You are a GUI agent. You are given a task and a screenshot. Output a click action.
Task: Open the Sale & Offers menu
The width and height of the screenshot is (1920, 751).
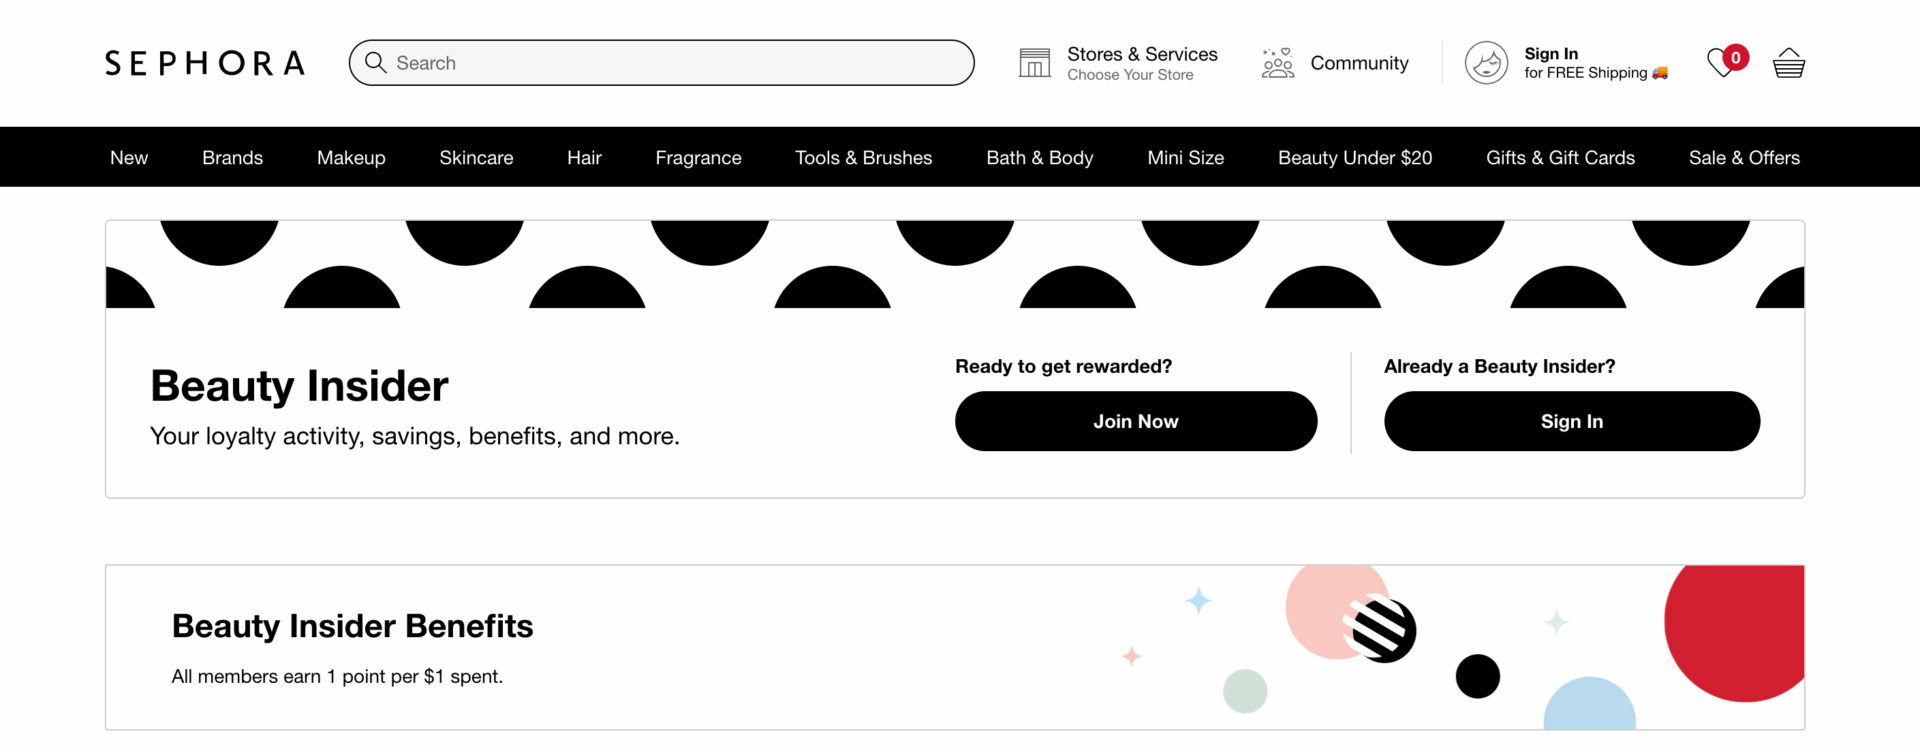tap(1745, 157)
